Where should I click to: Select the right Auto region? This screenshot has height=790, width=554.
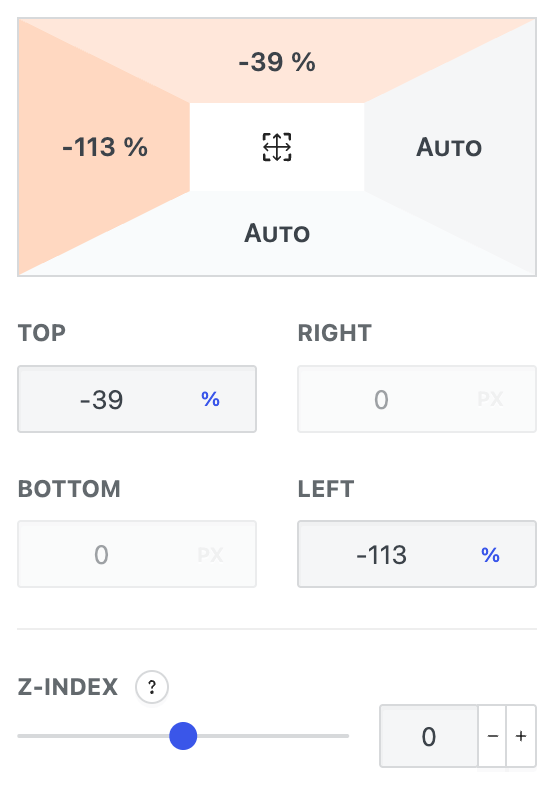(x=449, y=147)
